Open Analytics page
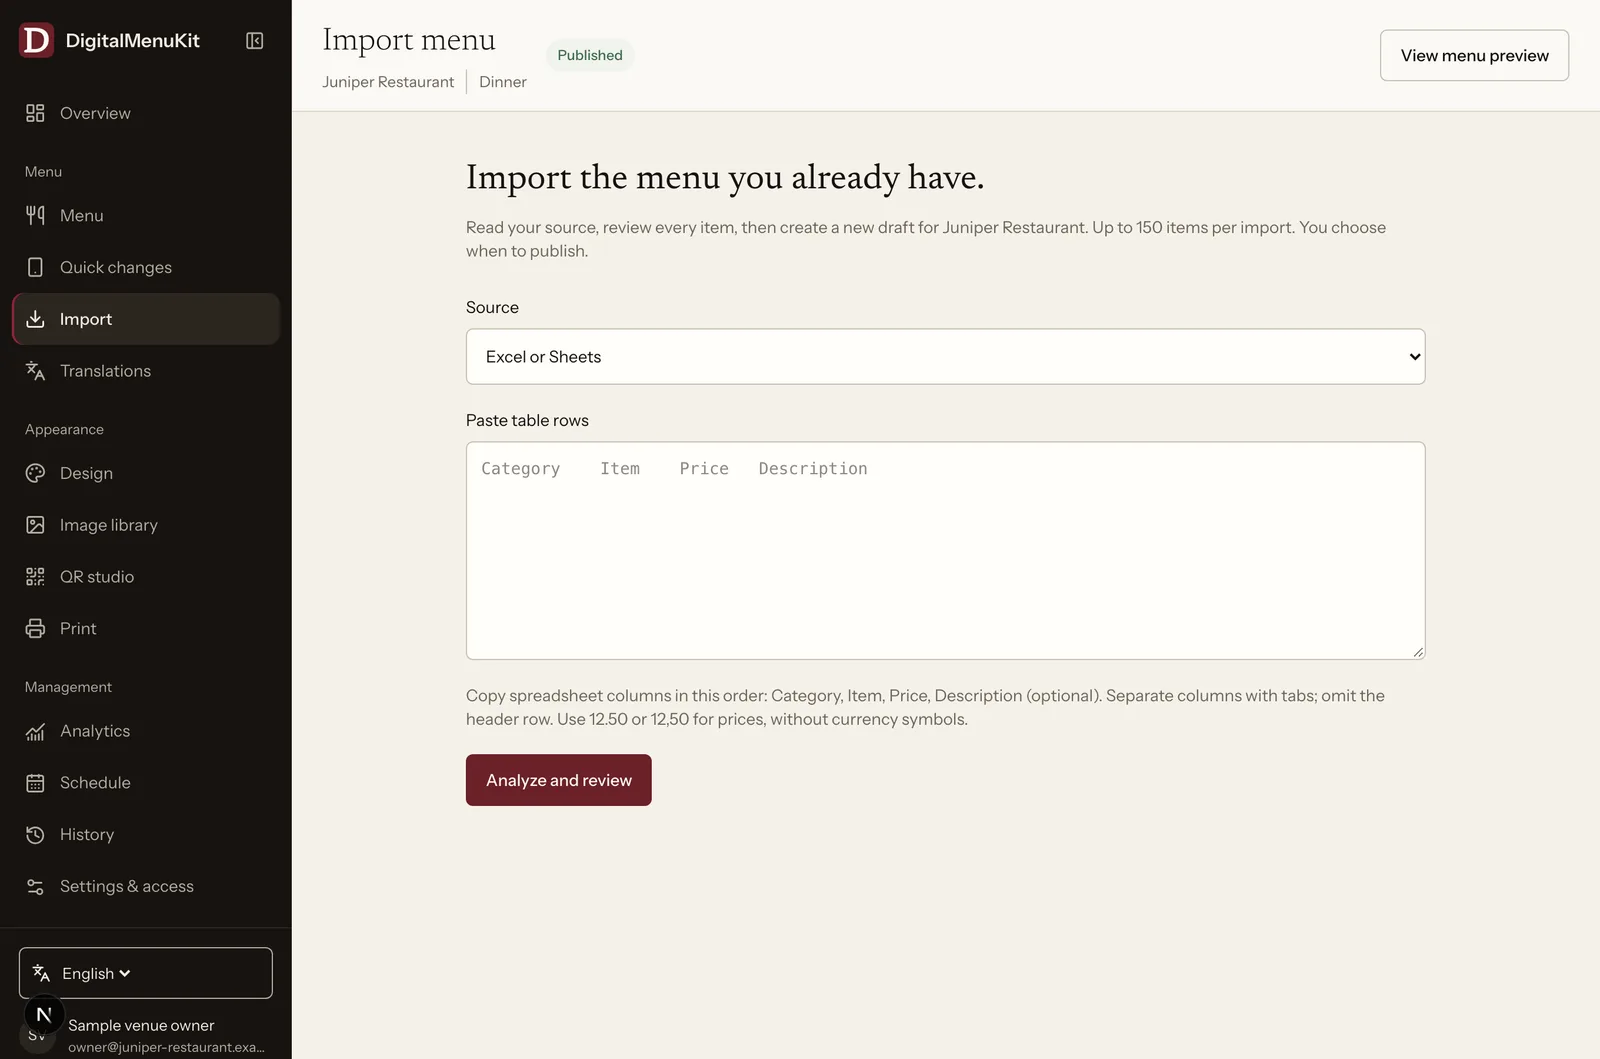The image size is (1600, 1059). pos(146,731)
